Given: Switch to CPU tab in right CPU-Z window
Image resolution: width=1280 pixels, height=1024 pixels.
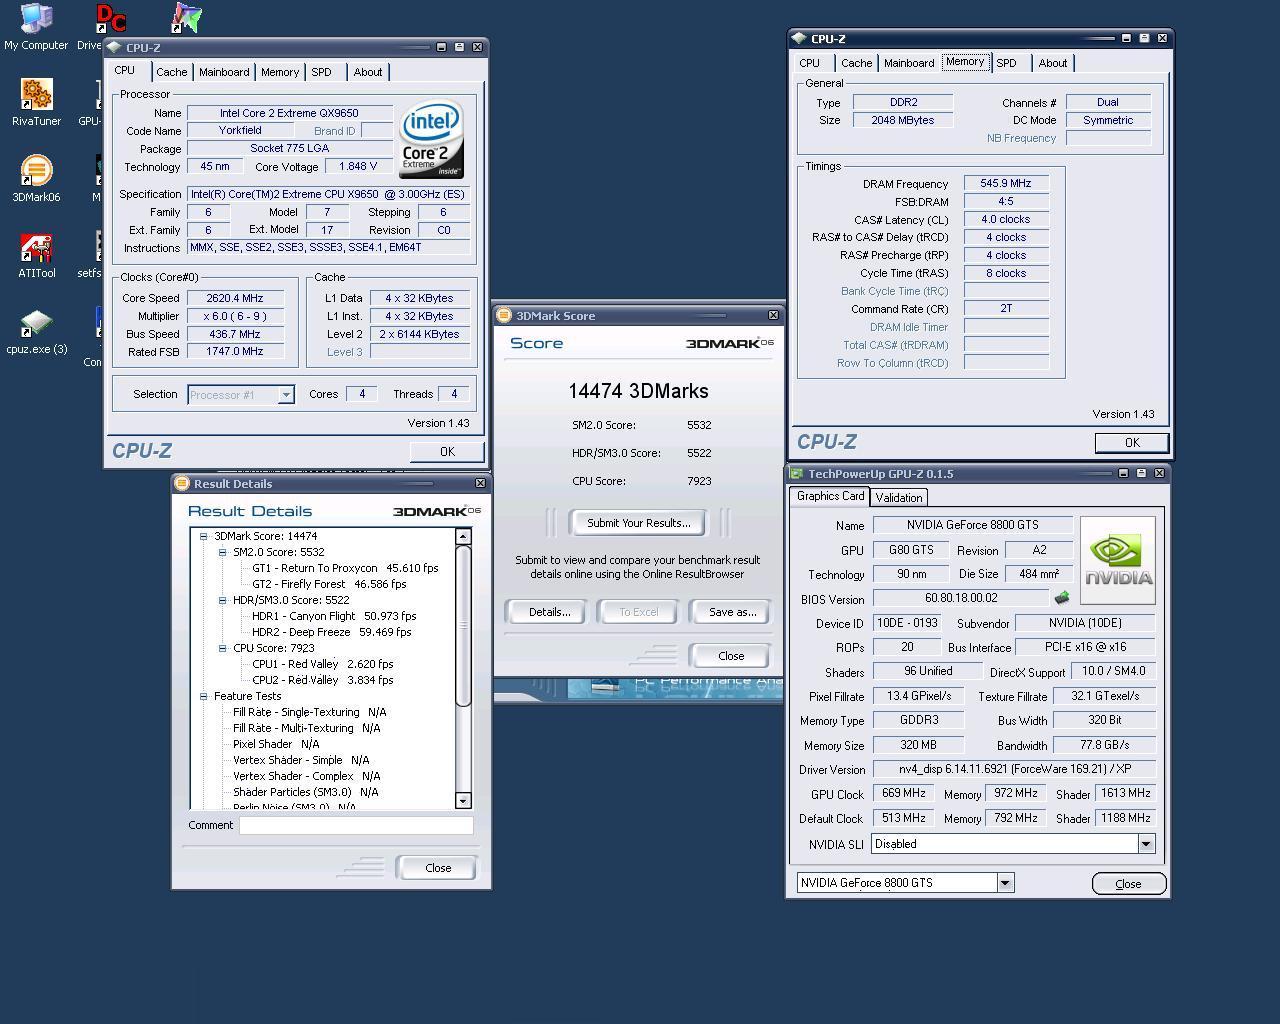Looking at the screenshot, I should [x=809, y=63].
